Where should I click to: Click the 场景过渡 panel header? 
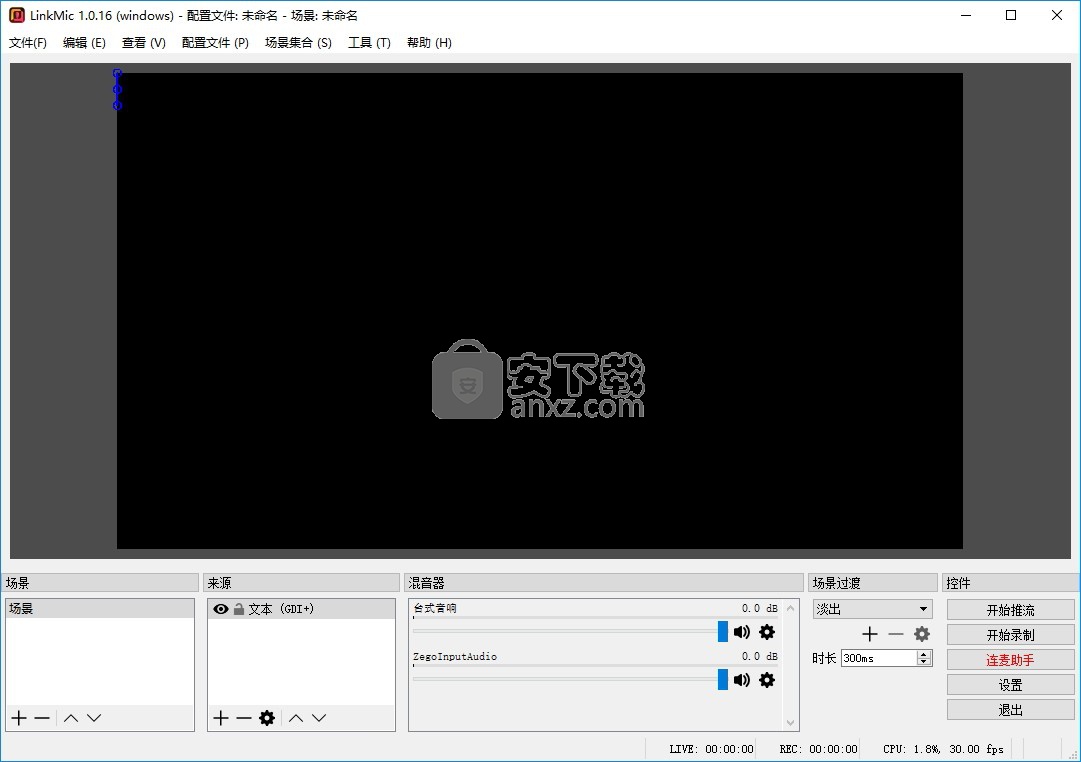point(872,583)
